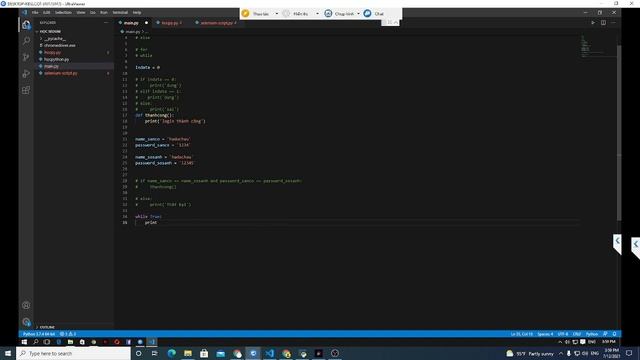
Task: Open the Manage gear in activity bar
Action: coord(26,322)
